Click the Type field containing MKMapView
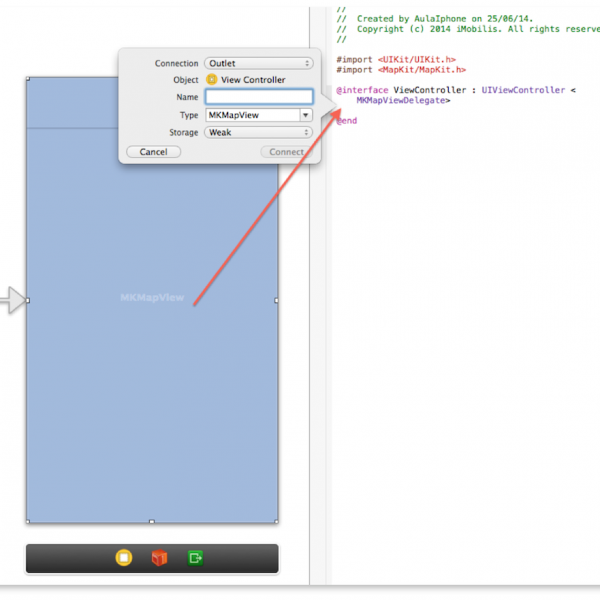 click(253, 115)
